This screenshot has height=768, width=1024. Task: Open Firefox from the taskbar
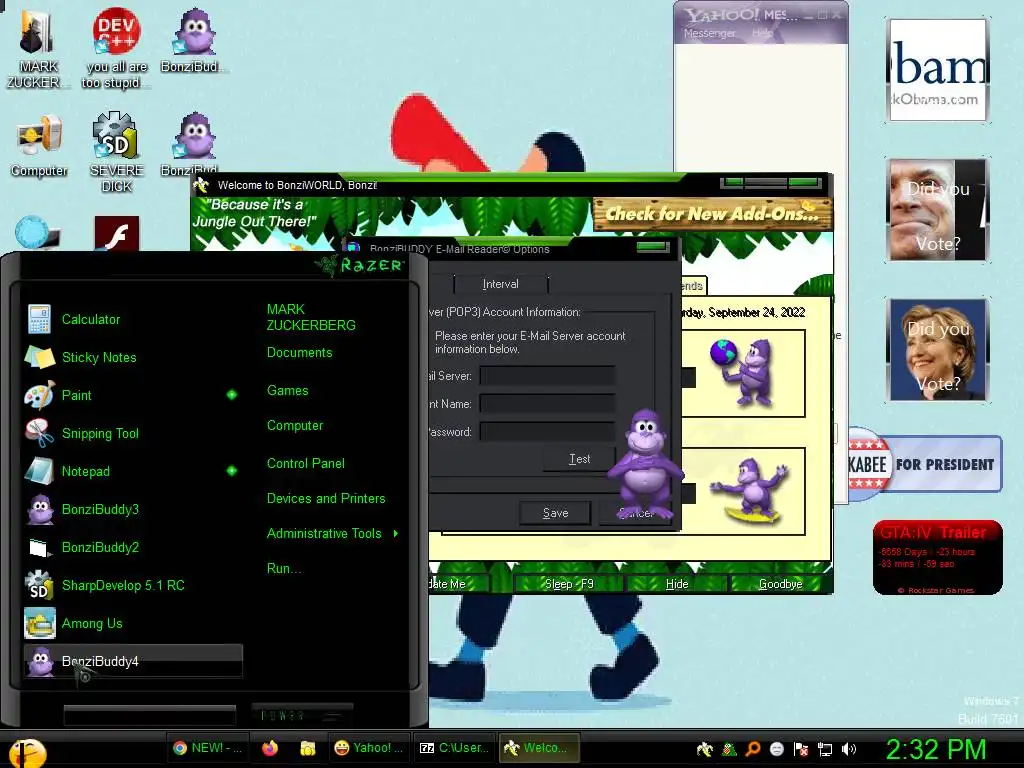click(x=270, y=748)
